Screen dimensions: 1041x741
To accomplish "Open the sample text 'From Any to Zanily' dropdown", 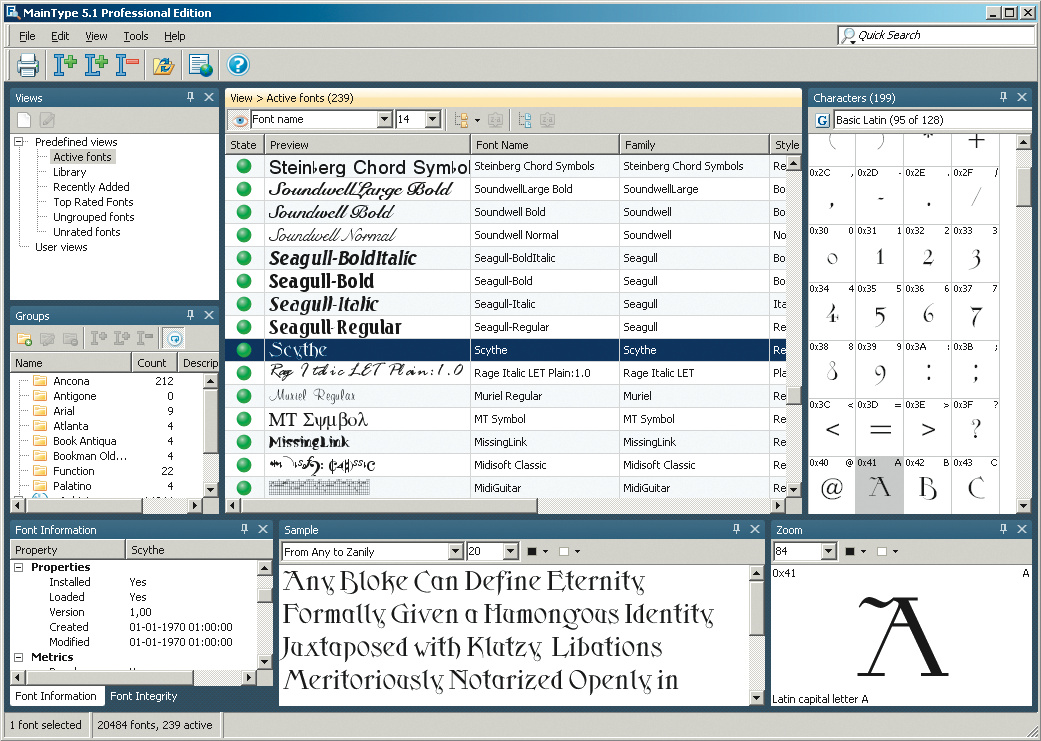I will pyautogui.click(x=455, y=551).
